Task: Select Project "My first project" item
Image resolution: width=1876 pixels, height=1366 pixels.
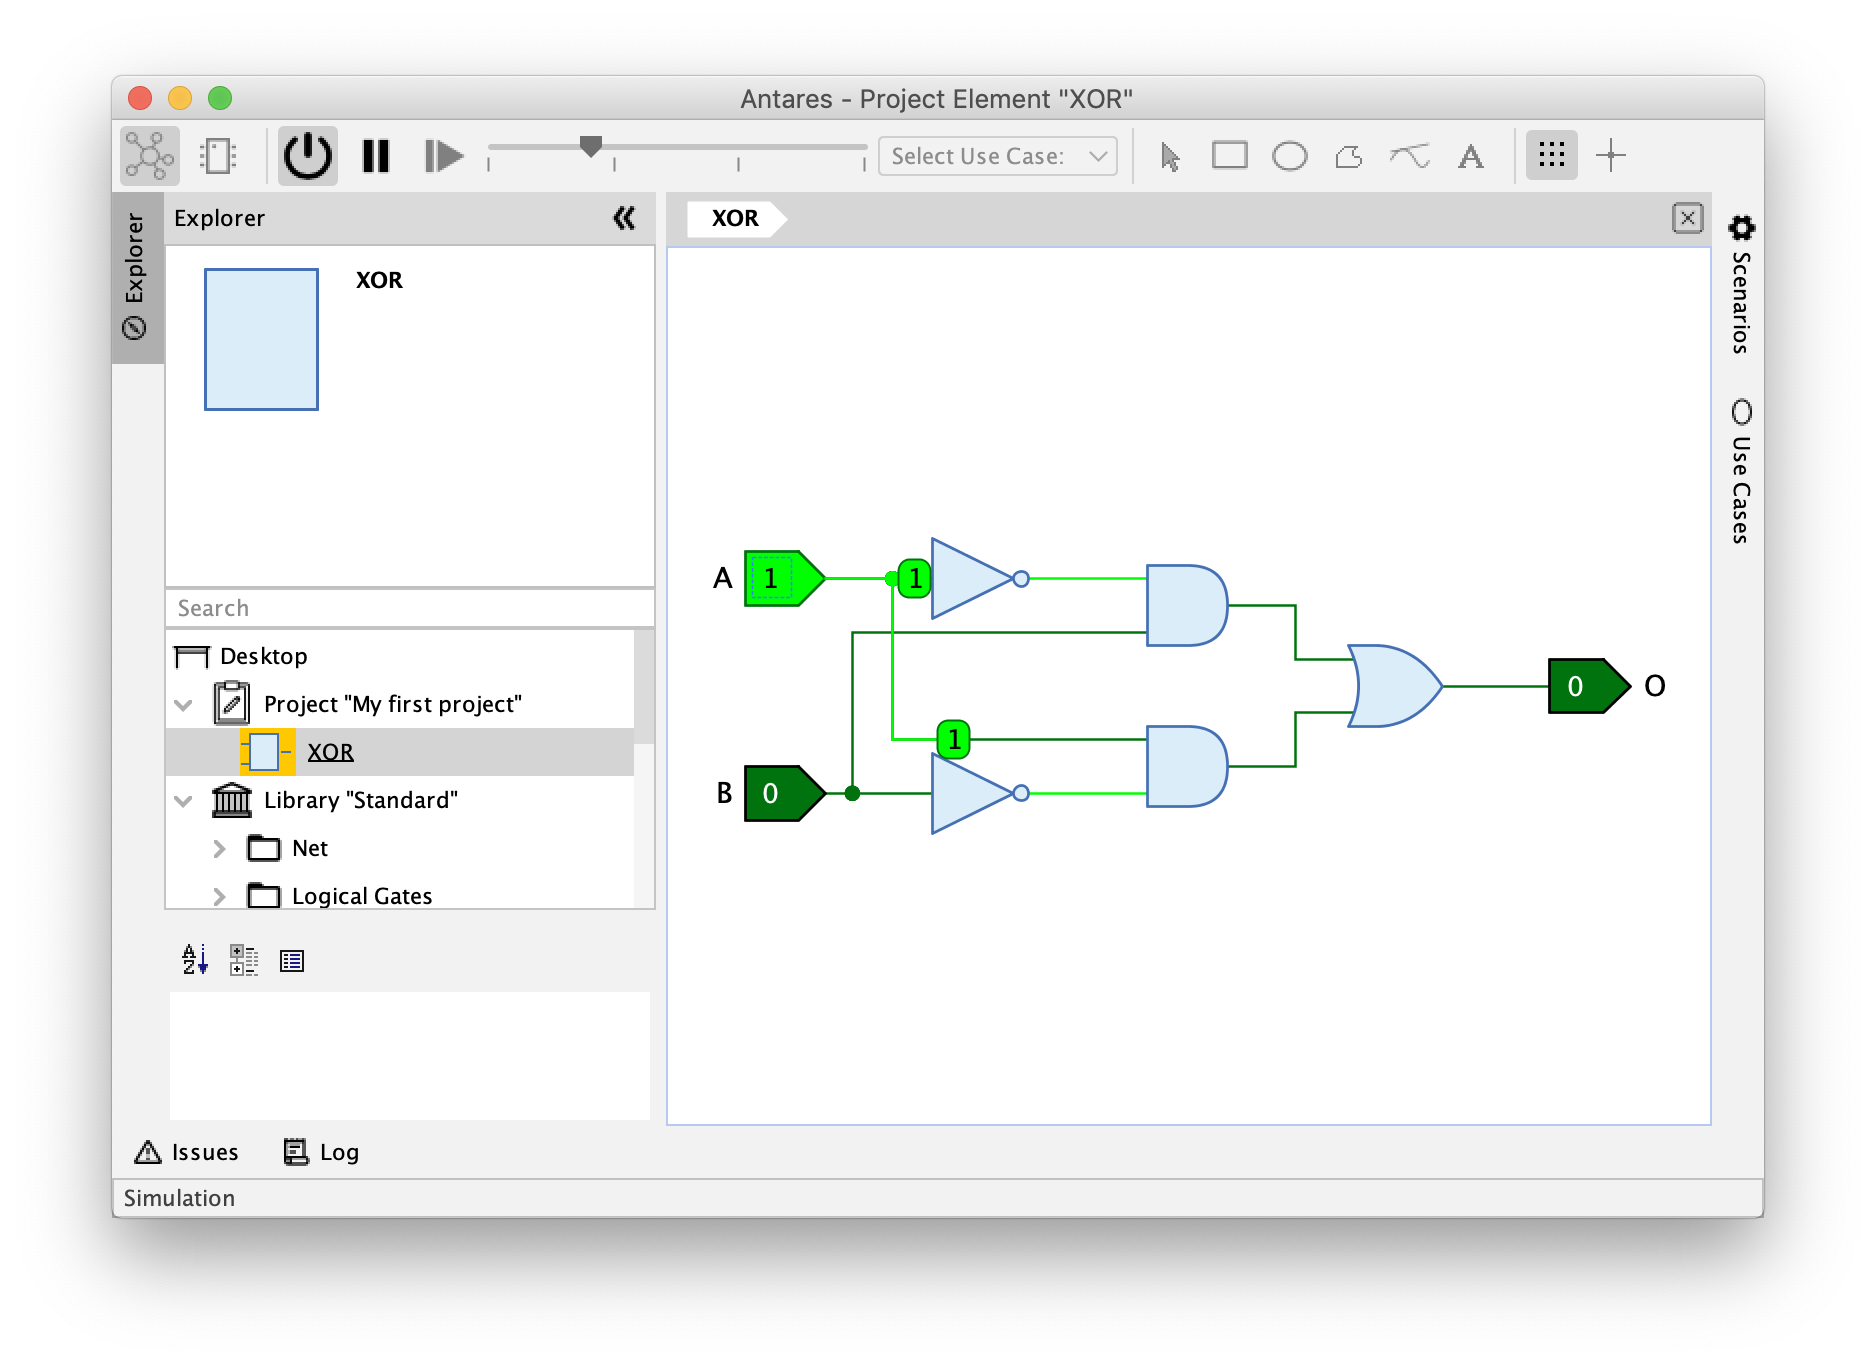Action: 392,704
